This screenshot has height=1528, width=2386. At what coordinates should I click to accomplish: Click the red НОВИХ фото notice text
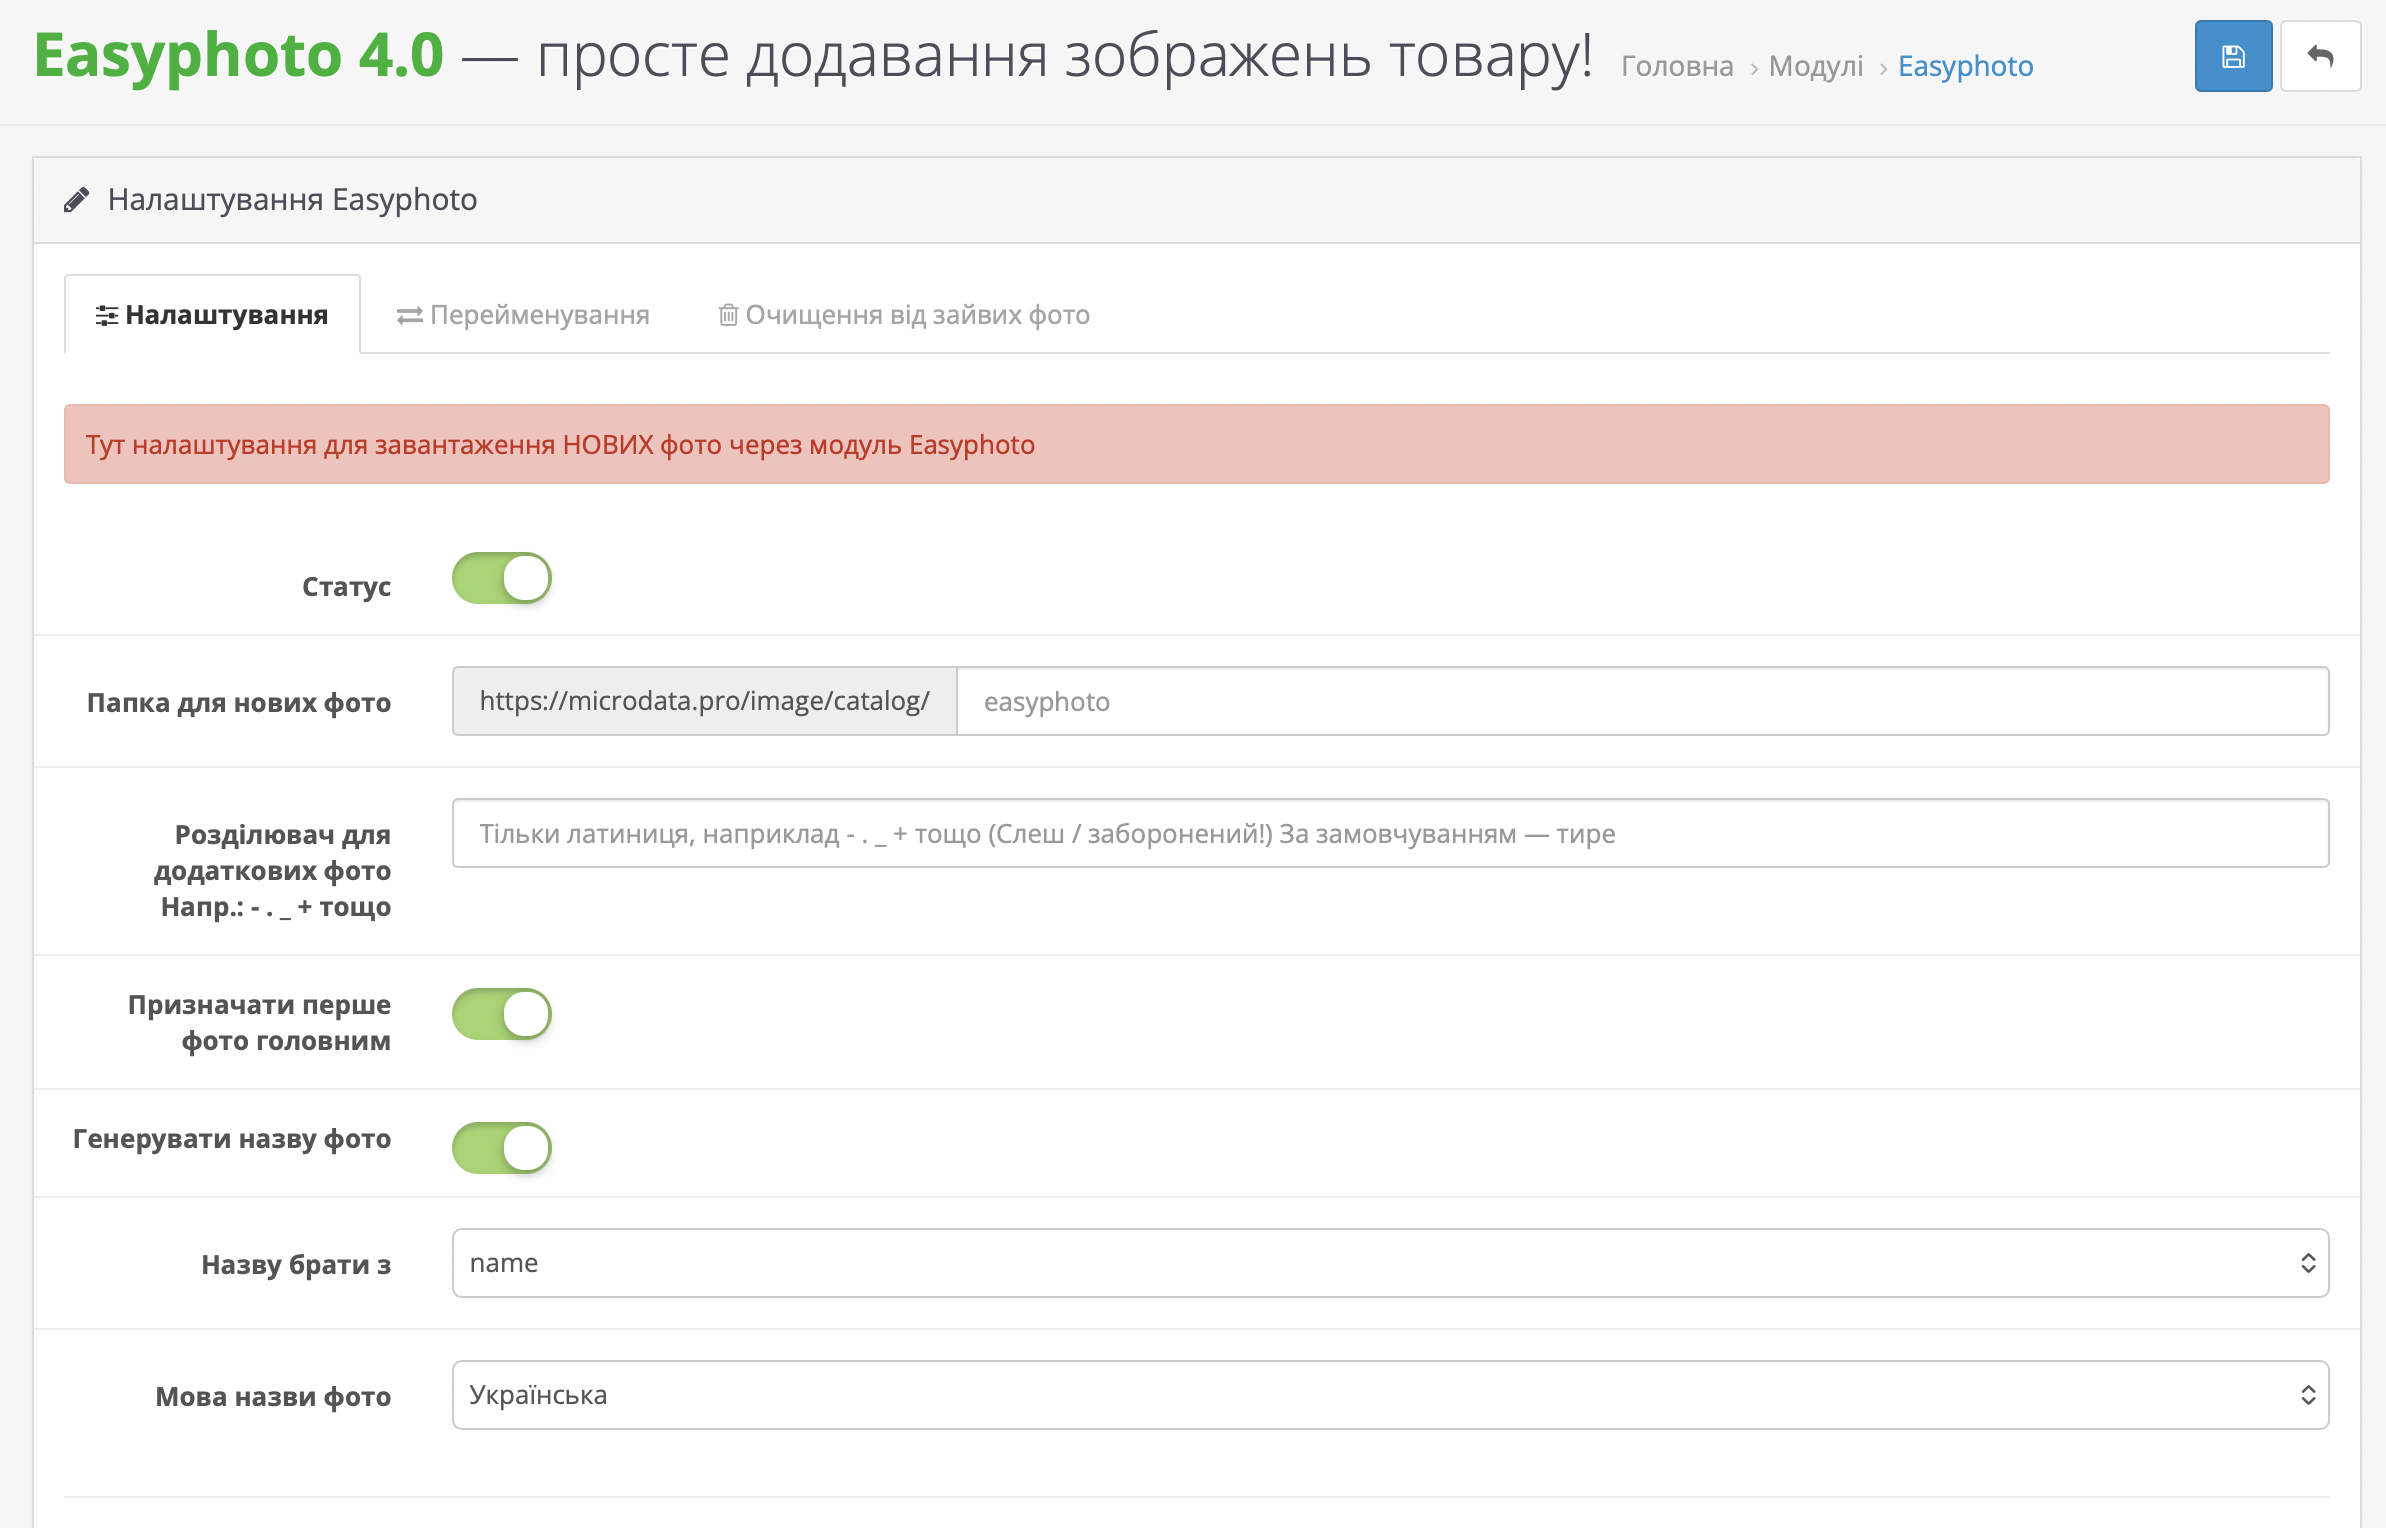click(560, 444)
